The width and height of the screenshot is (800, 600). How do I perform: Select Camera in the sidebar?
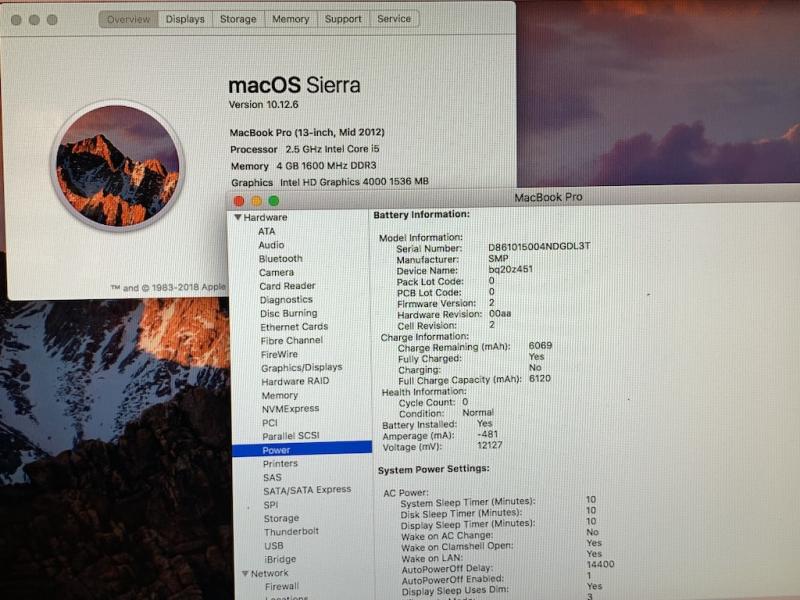pyautogui.click(x=276, y=272)
